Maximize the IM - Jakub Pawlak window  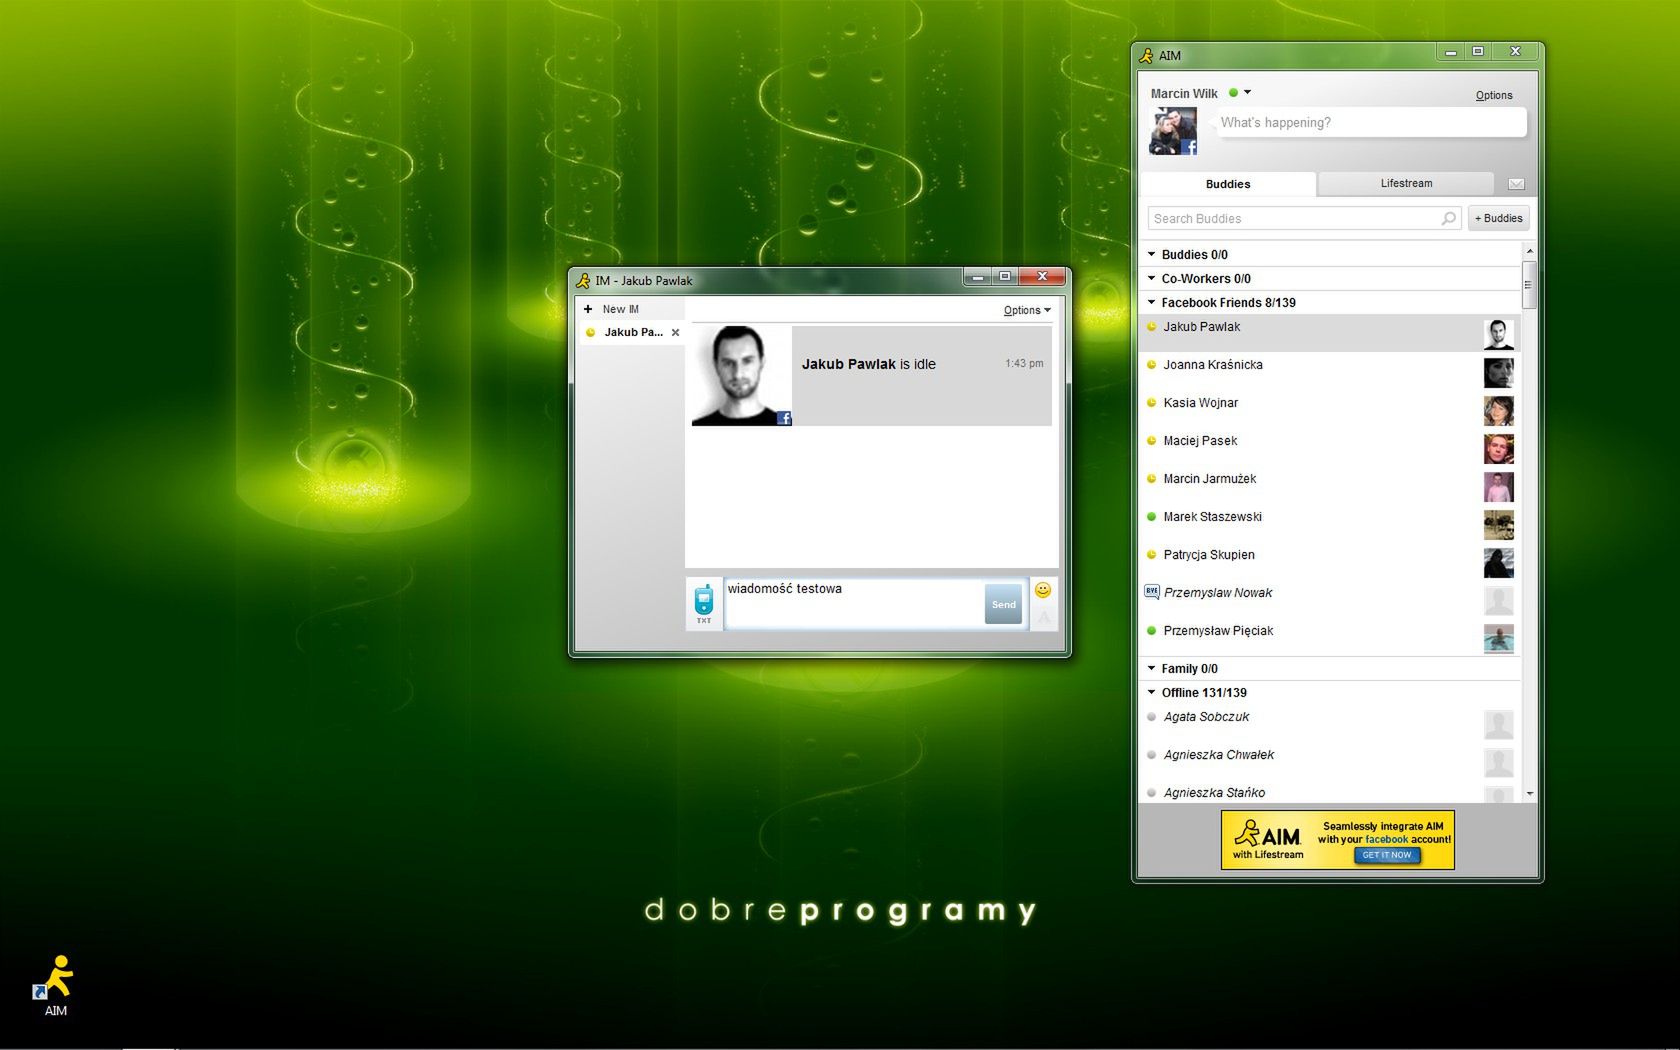click(1005, 276)
